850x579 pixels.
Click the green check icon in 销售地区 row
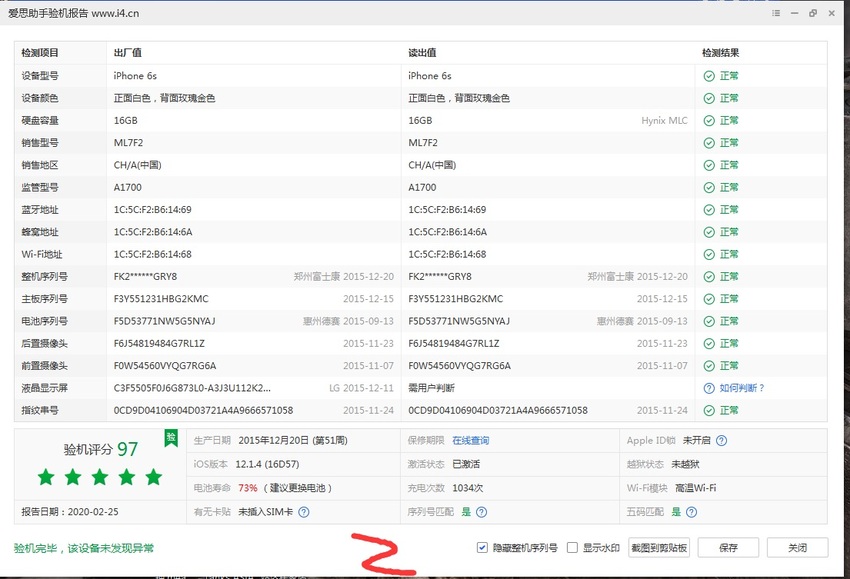[709, 165]
